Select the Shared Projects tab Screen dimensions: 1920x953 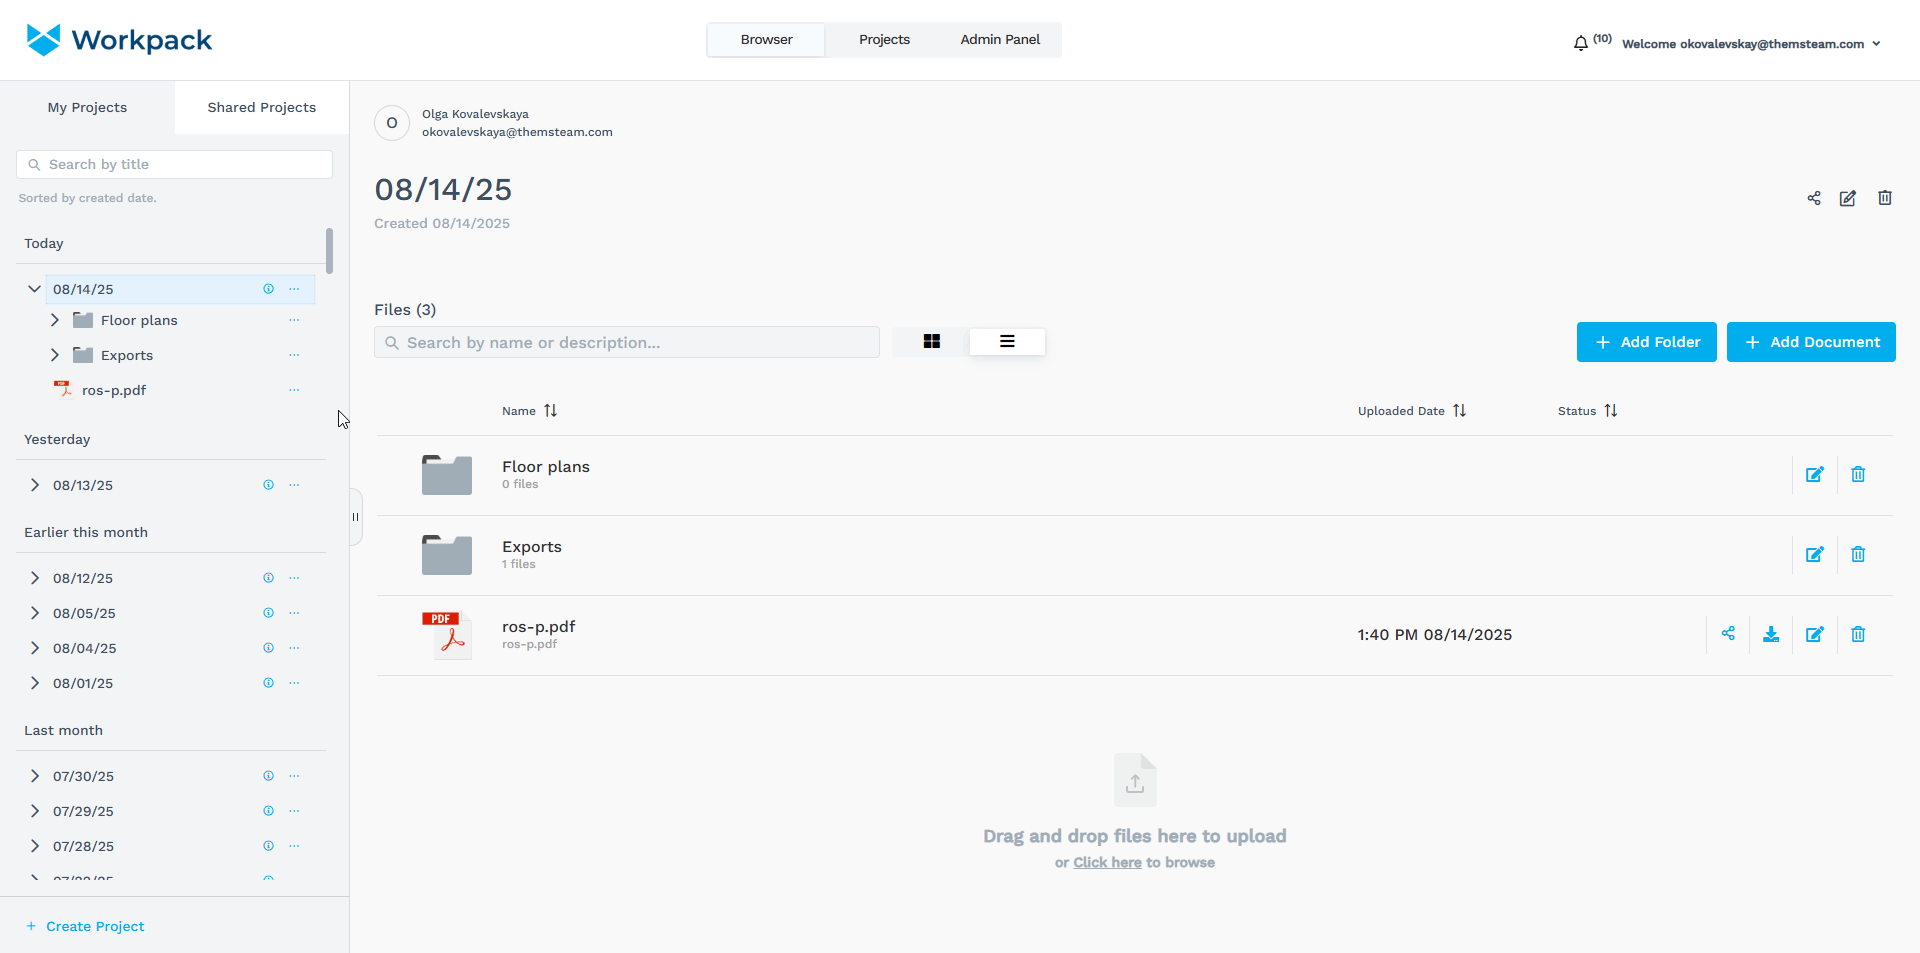pos(262,107)
